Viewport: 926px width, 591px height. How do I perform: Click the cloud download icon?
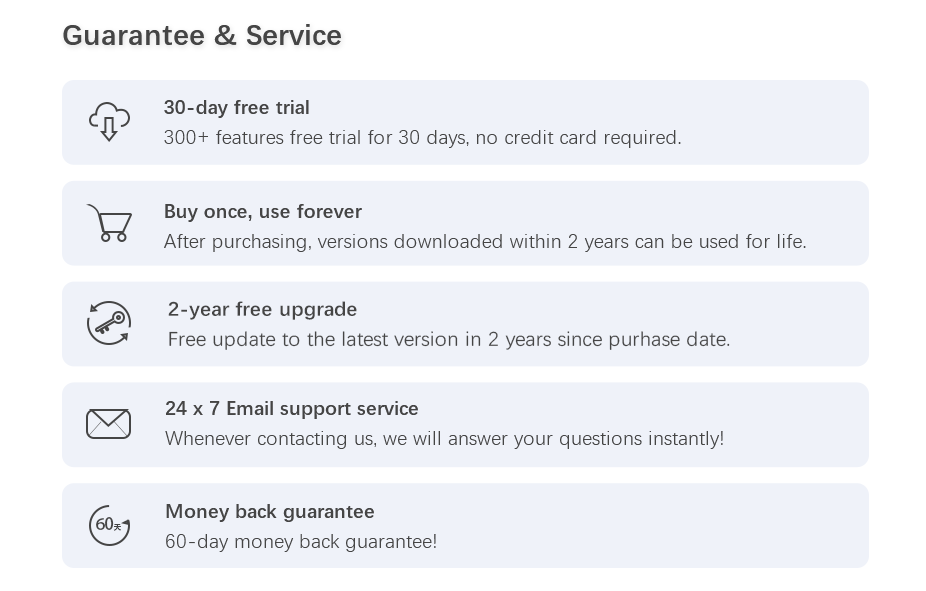tap(109, 122)
